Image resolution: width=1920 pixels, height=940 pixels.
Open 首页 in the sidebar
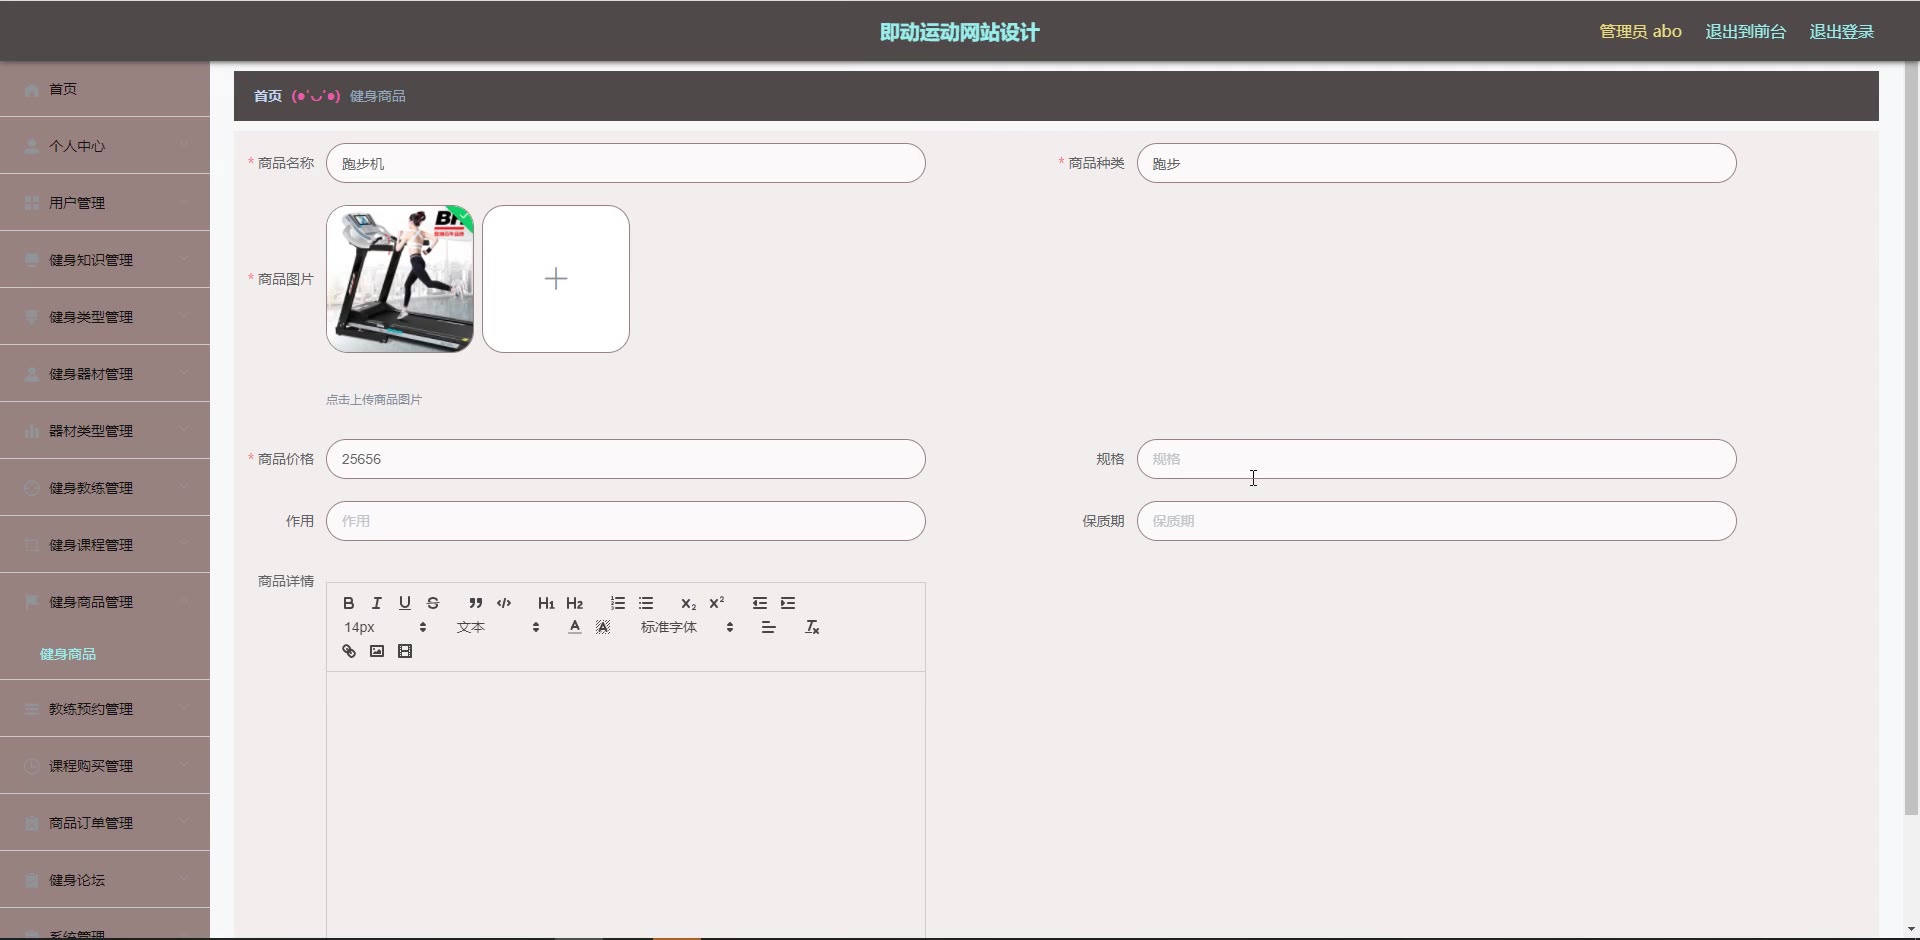pos(105,89)
